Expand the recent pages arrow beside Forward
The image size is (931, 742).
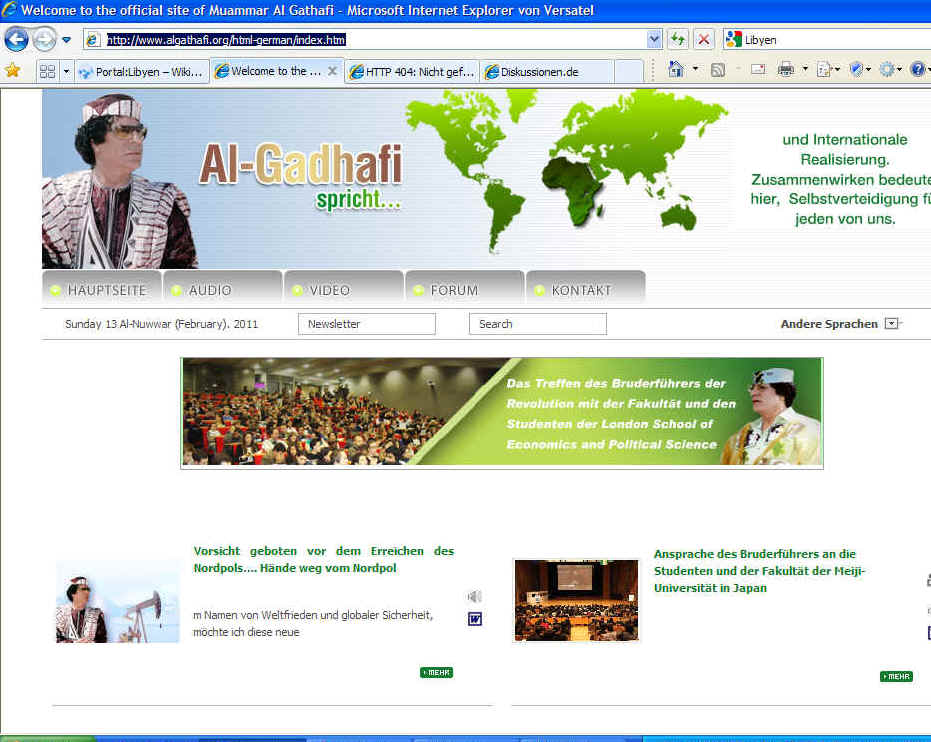click(x=66, y=40)
